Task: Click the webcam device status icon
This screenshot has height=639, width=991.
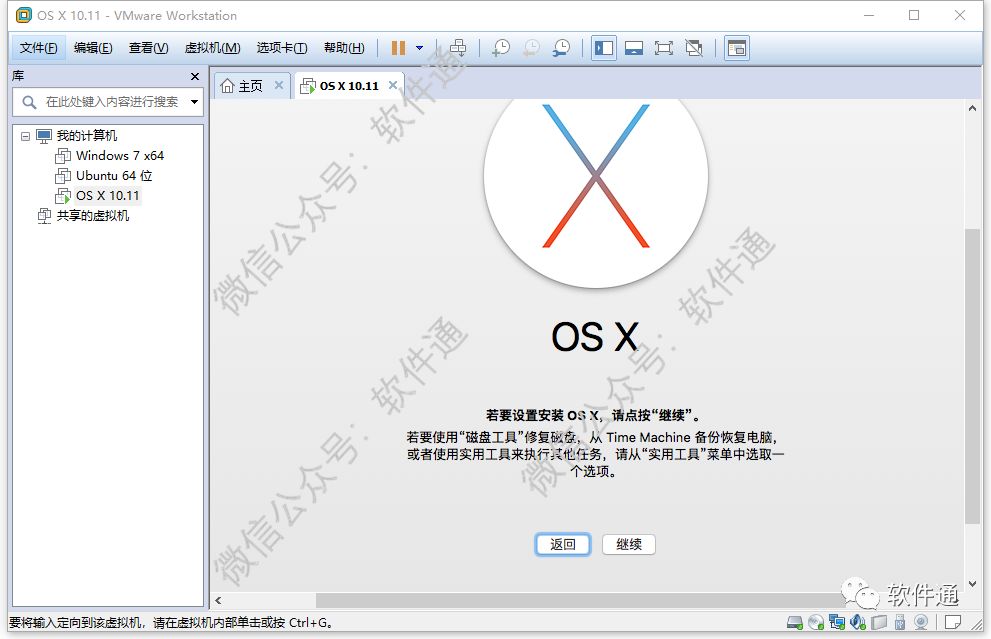Action: coord(921,623)
